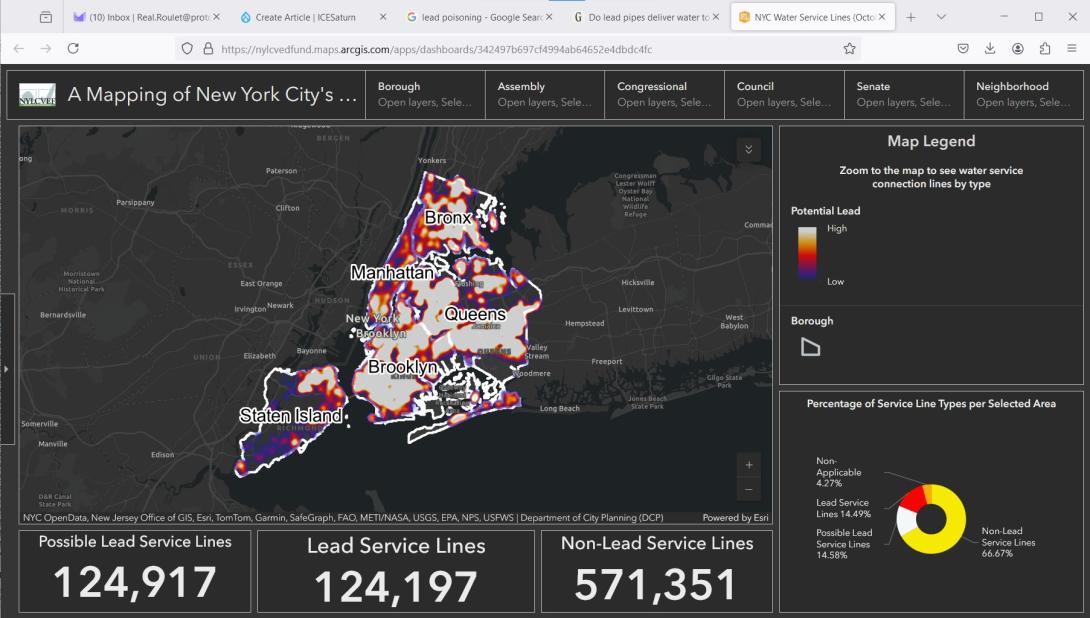Open the Neighborhood selector dropdown
The height and width of the screenshot is (618, 1090).
(x=1023, y=94)
